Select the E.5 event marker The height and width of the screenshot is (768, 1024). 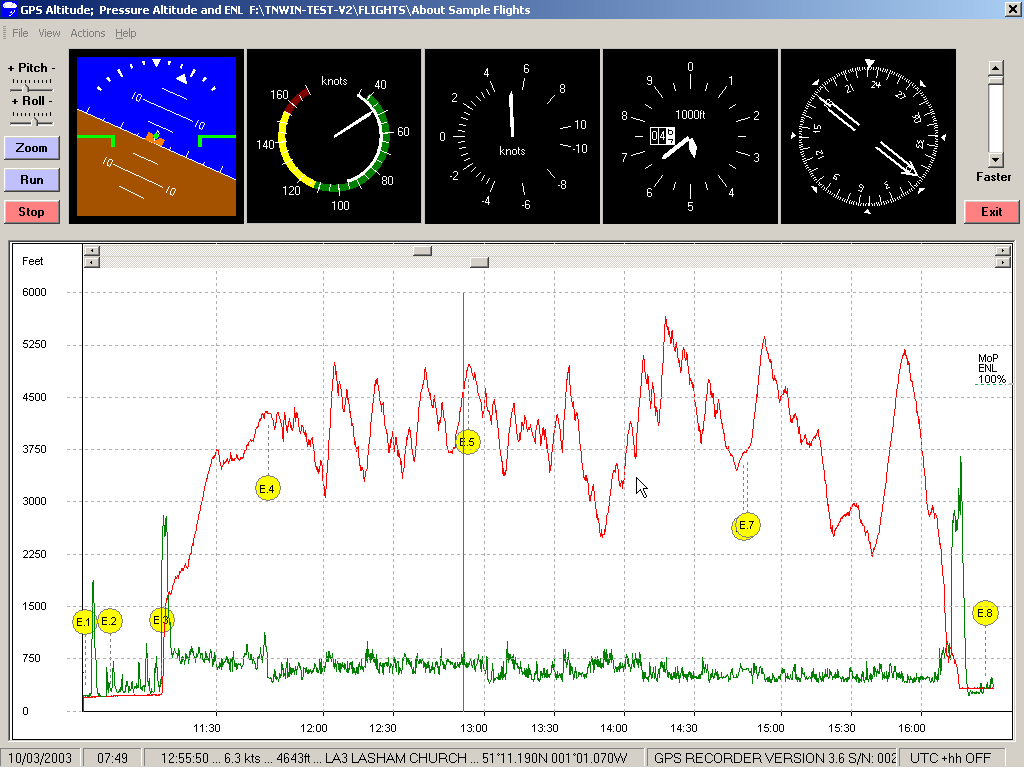[x=467, y=442]
